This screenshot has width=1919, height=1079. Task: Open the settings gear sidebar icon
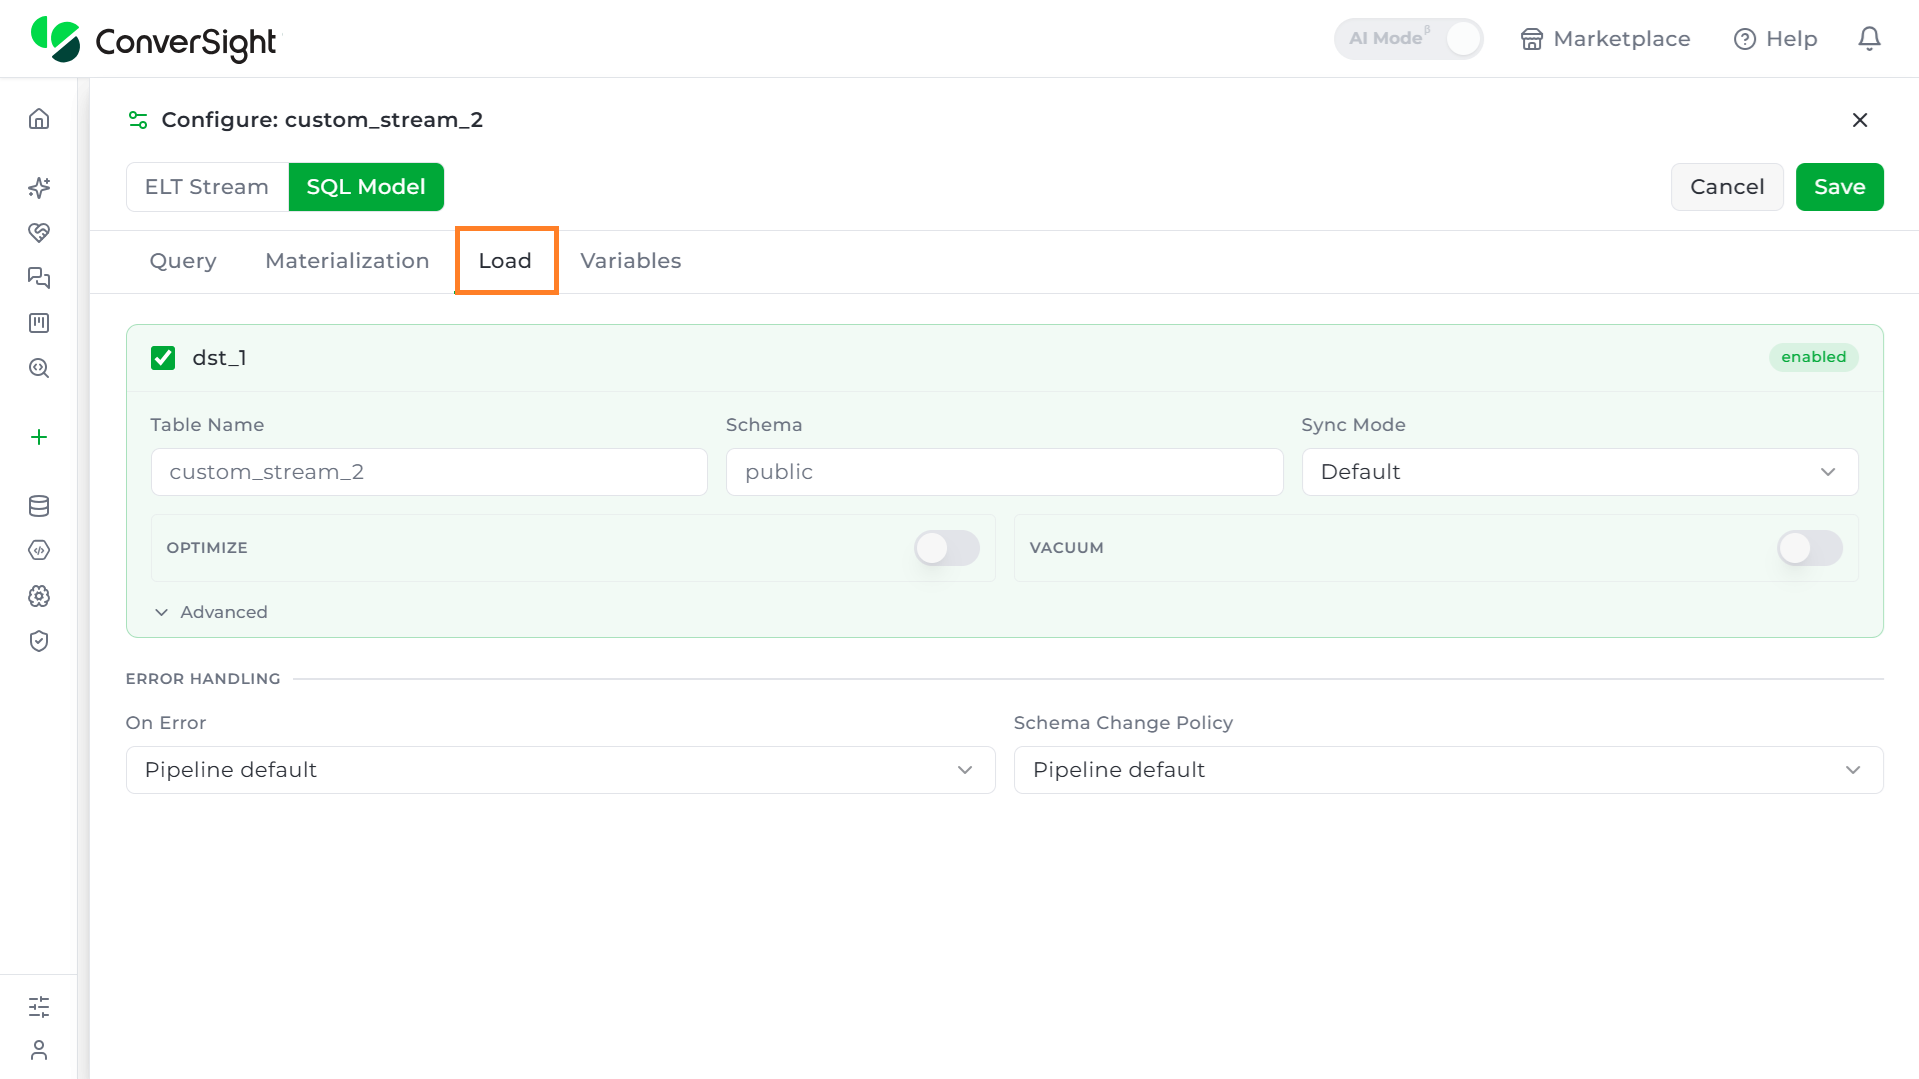(x=39, y=596)
